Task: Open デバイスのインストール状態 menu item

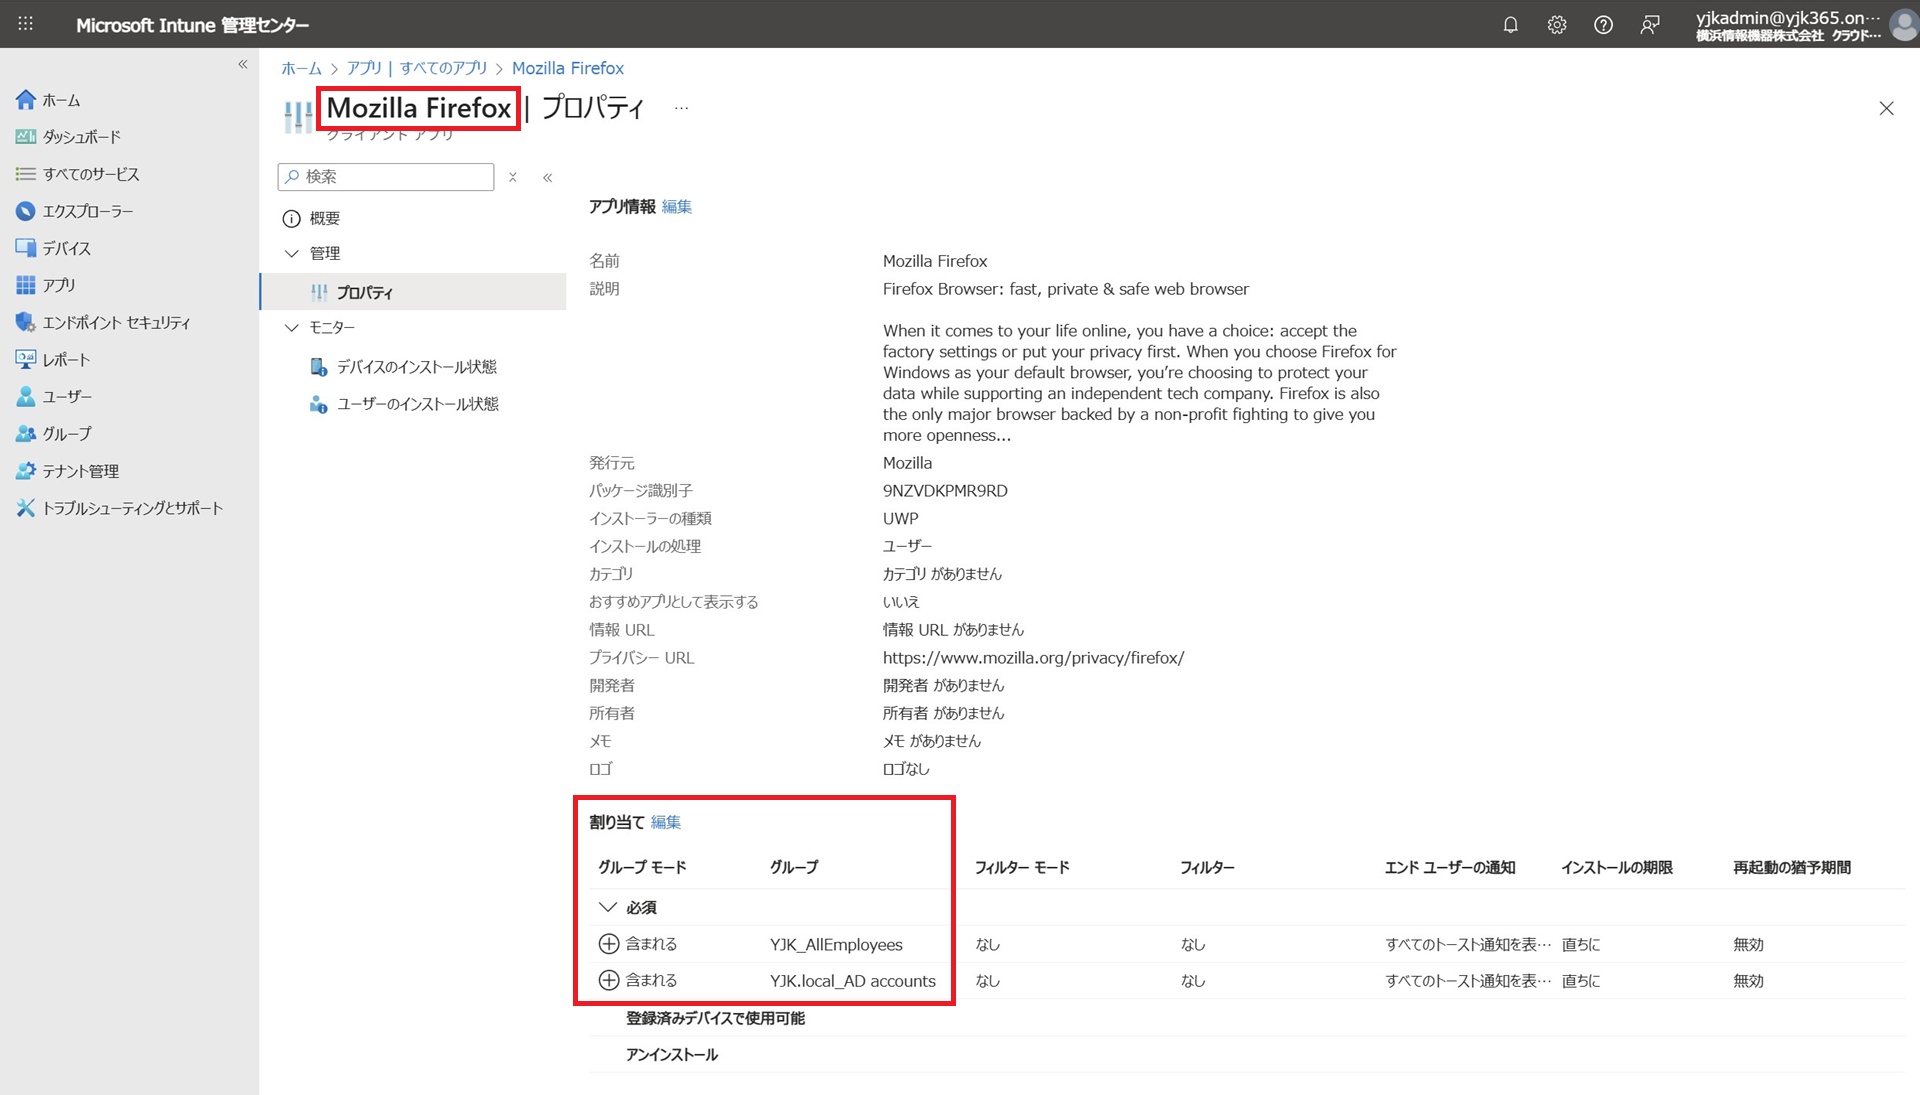Action: point(416,367)
